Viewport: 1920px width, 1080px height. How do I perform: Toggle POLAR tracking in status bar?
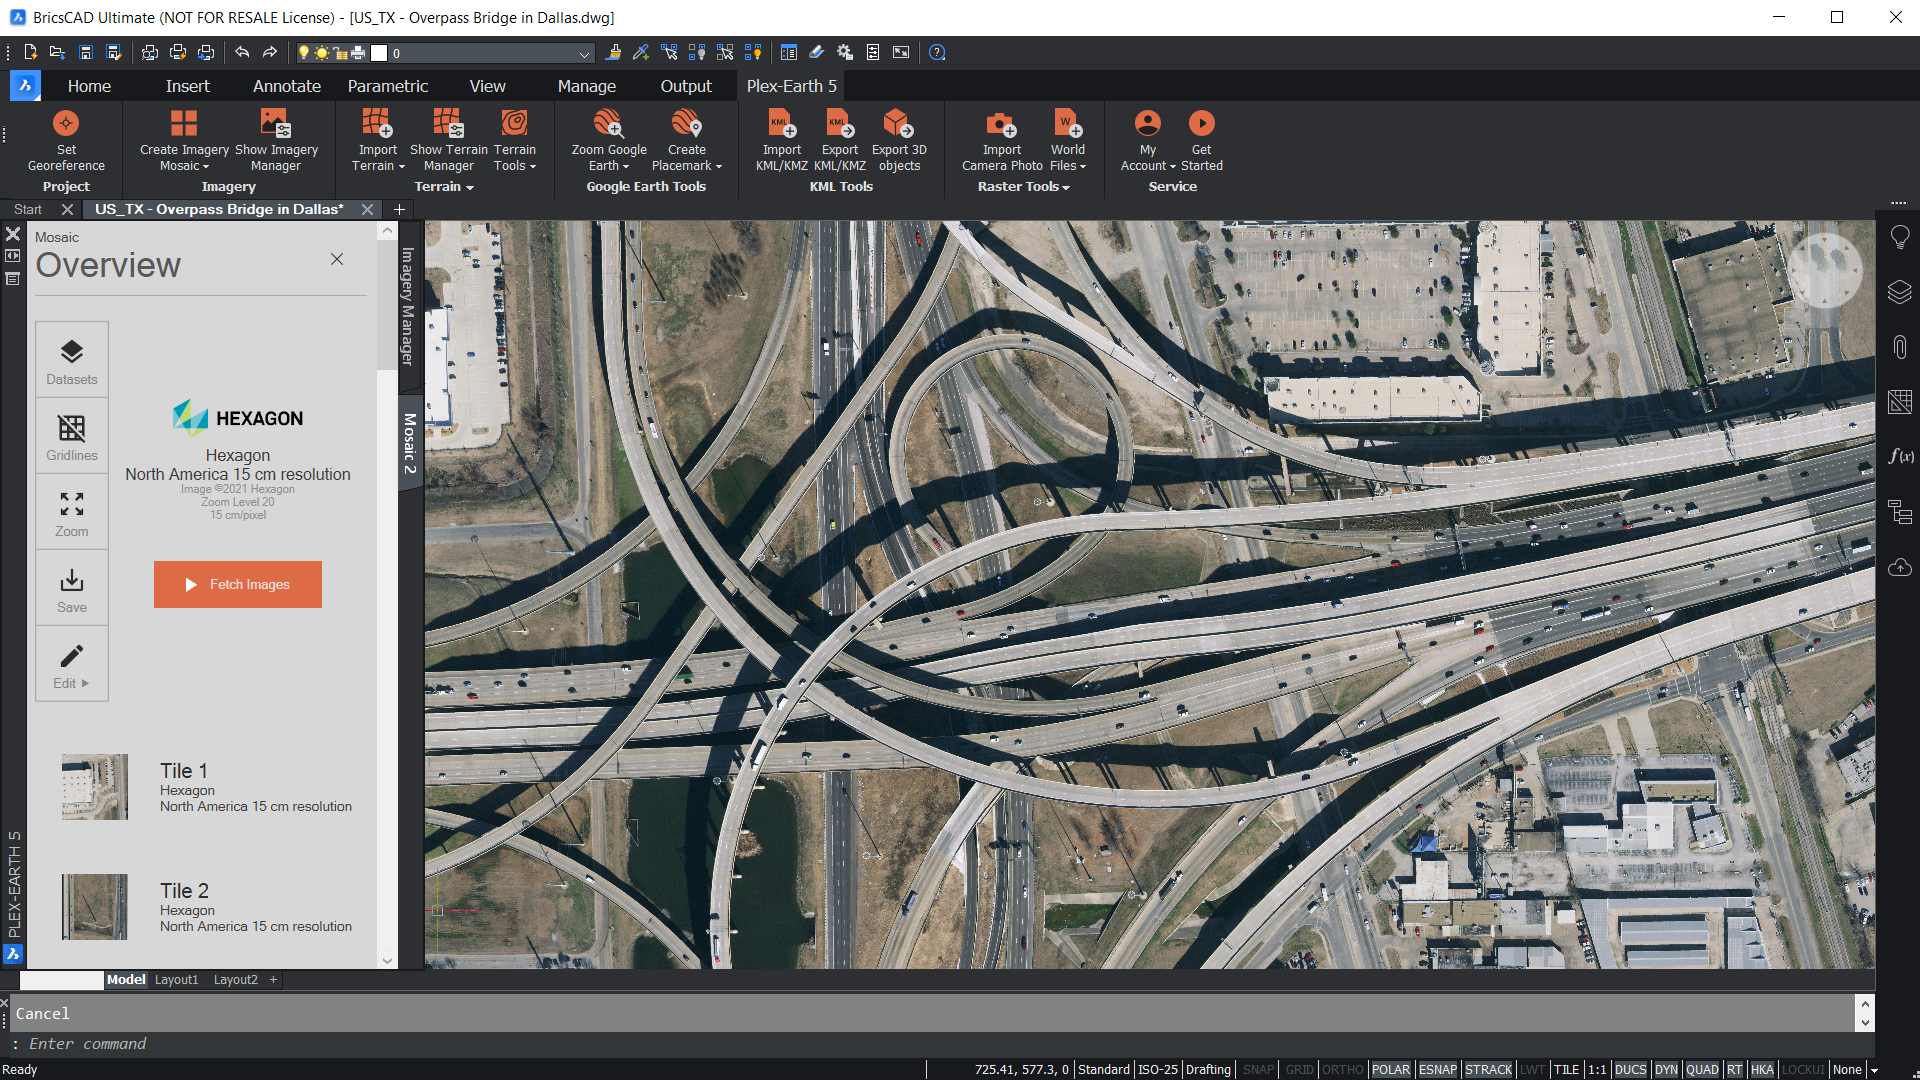tap(1390, 1069)
